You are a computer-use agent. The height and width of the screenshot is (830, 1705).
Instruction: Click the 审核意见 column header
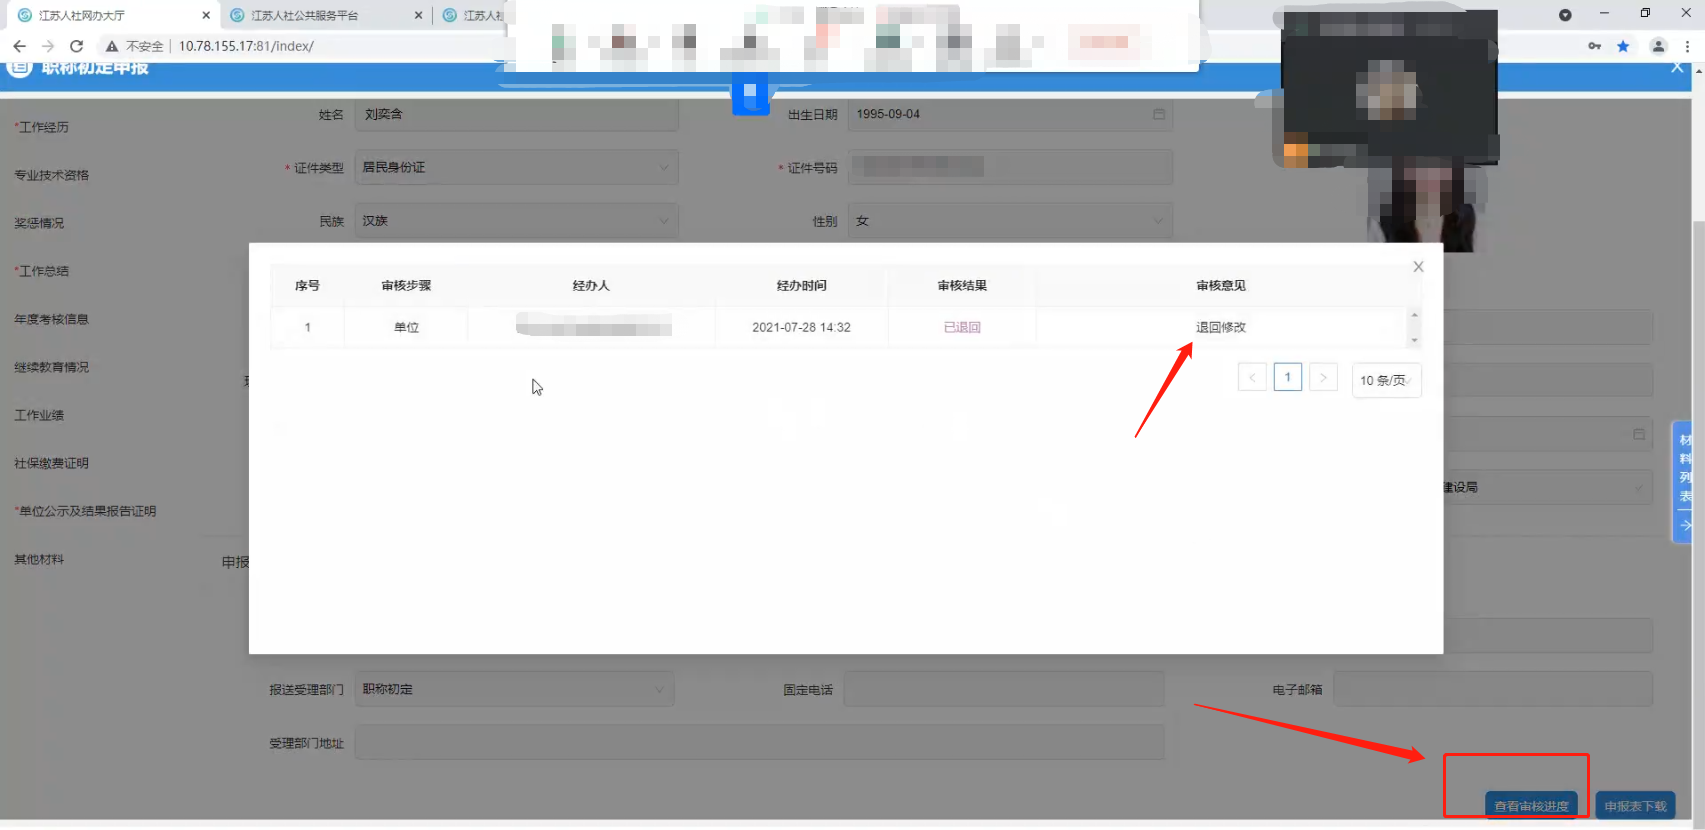(1221, 286)
